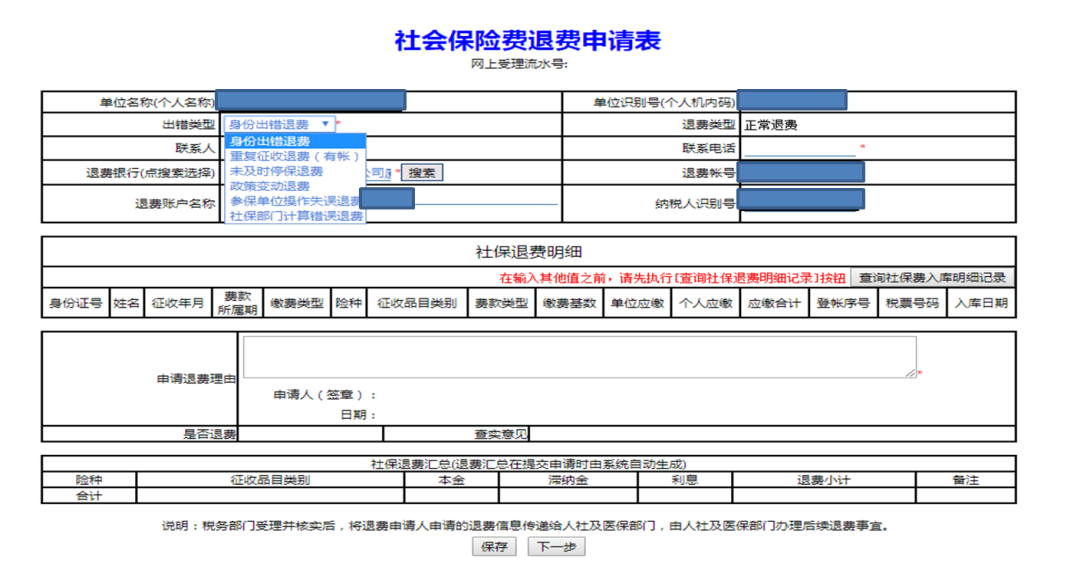Choose 重复征收退费（有帐） from the list

click(295, 156)
